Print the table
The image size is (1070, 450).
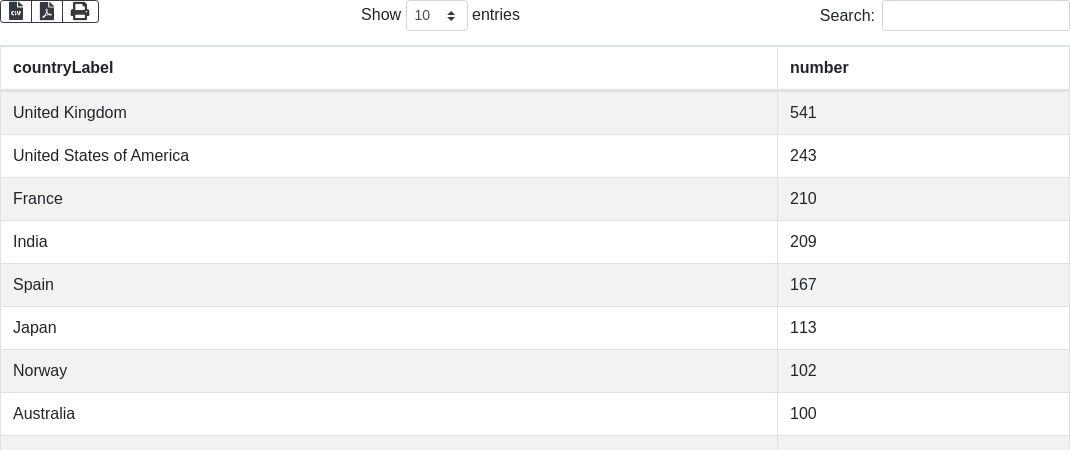(x=80, y=11)
